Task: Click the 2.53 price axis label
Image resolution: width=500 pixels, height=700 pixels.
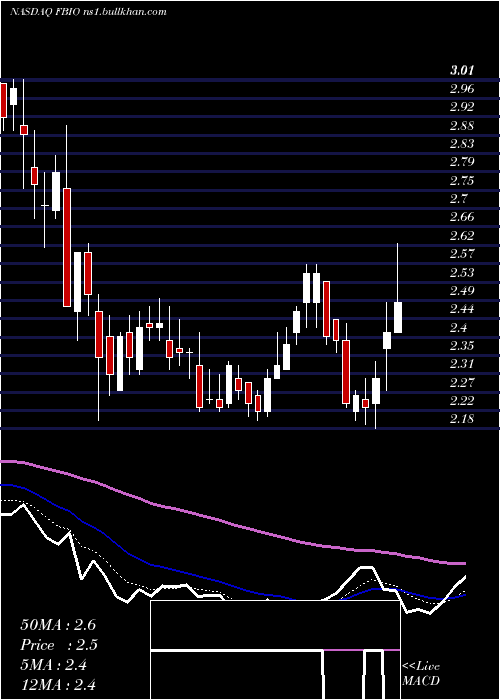Action: (x=462, y=272)
